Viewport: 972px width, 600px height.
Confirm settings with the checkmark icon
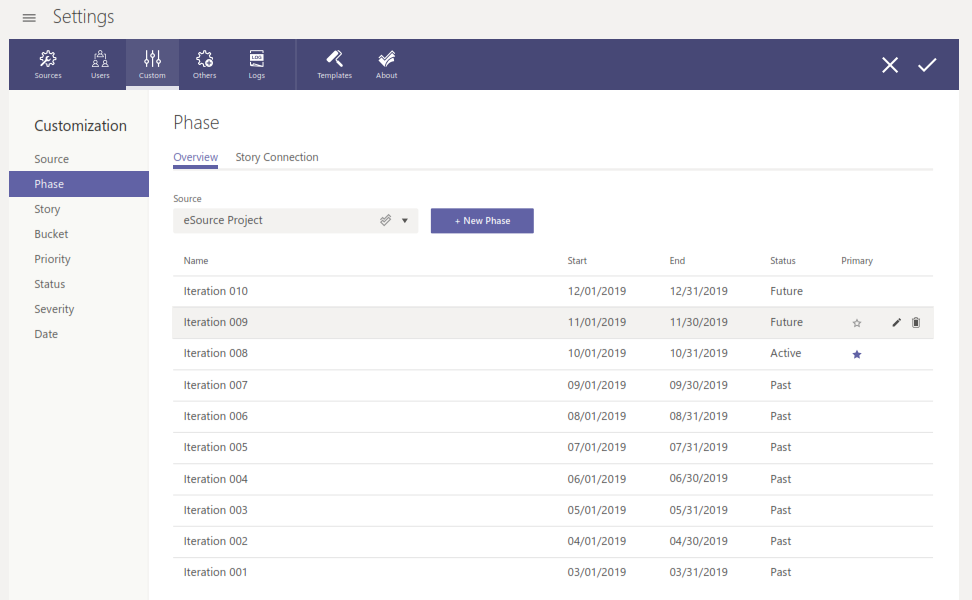point(927,65)
